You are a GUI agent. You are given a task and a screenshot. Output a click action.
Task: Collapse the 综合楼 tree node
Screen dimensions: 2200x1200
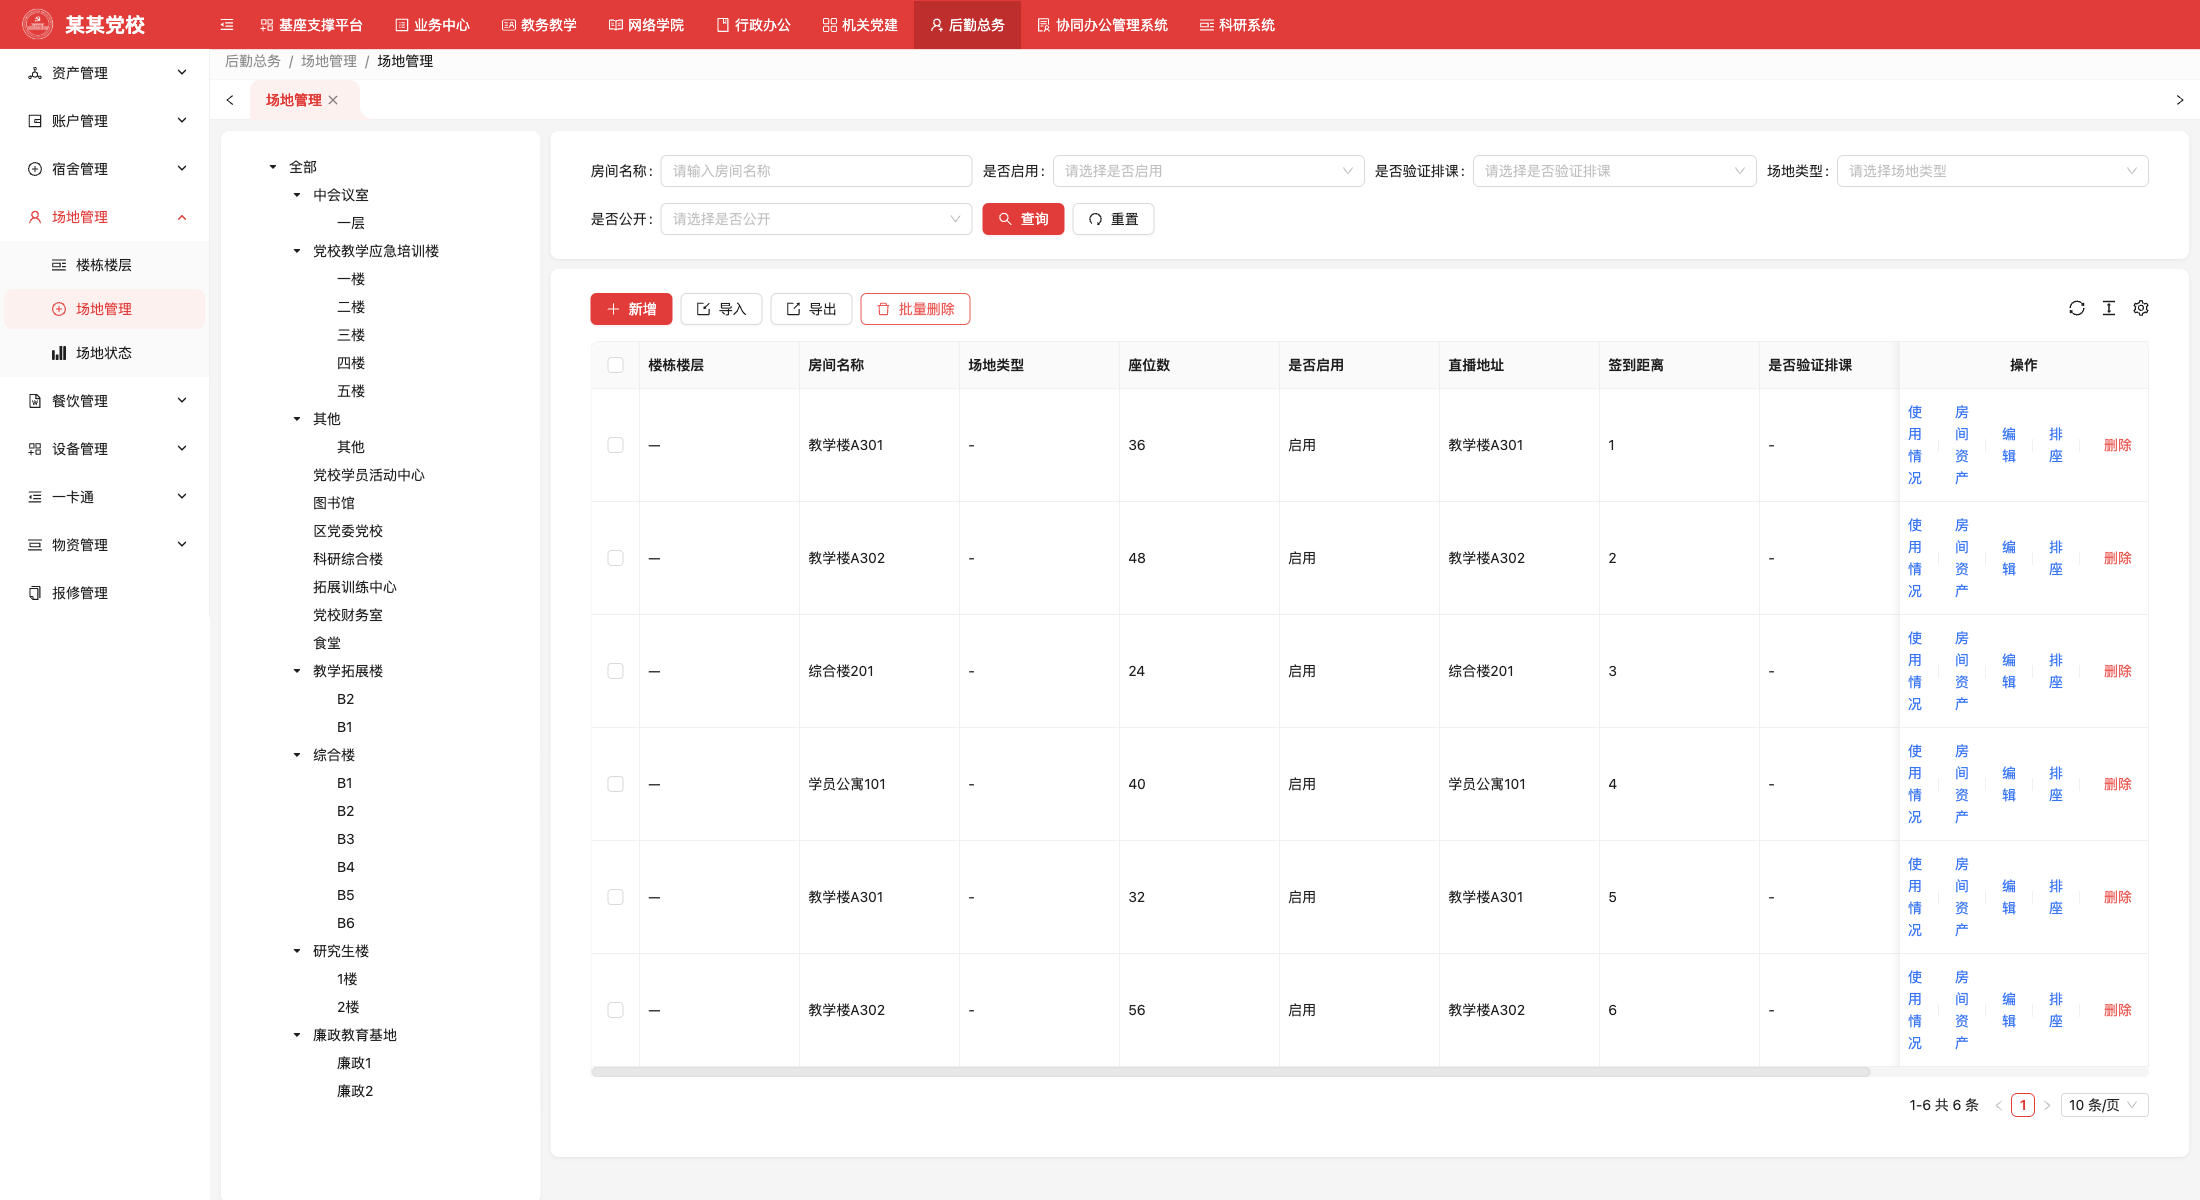297,755
